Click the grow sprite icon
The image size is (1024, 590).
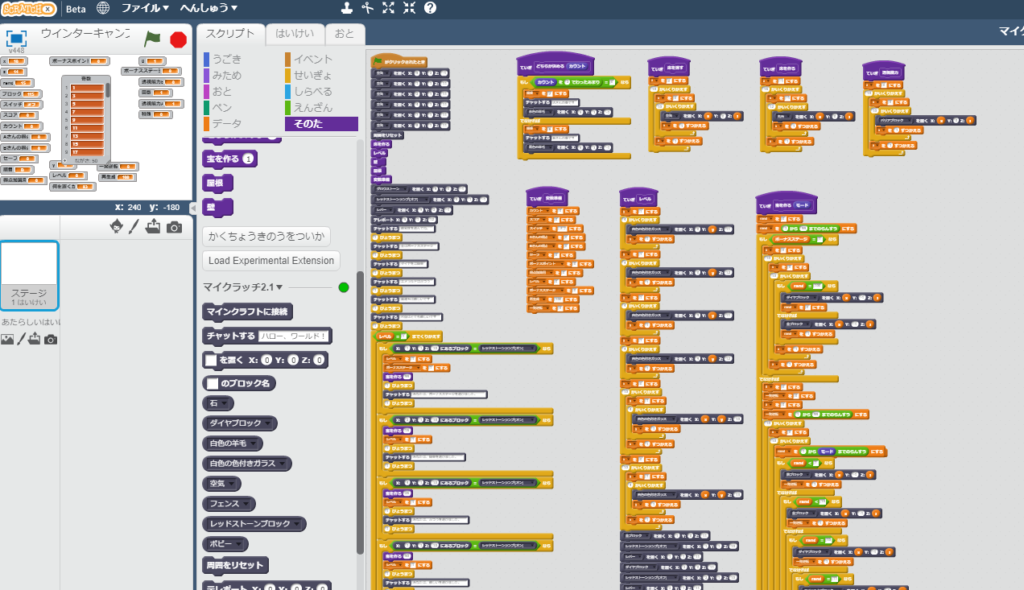(388, 8)
